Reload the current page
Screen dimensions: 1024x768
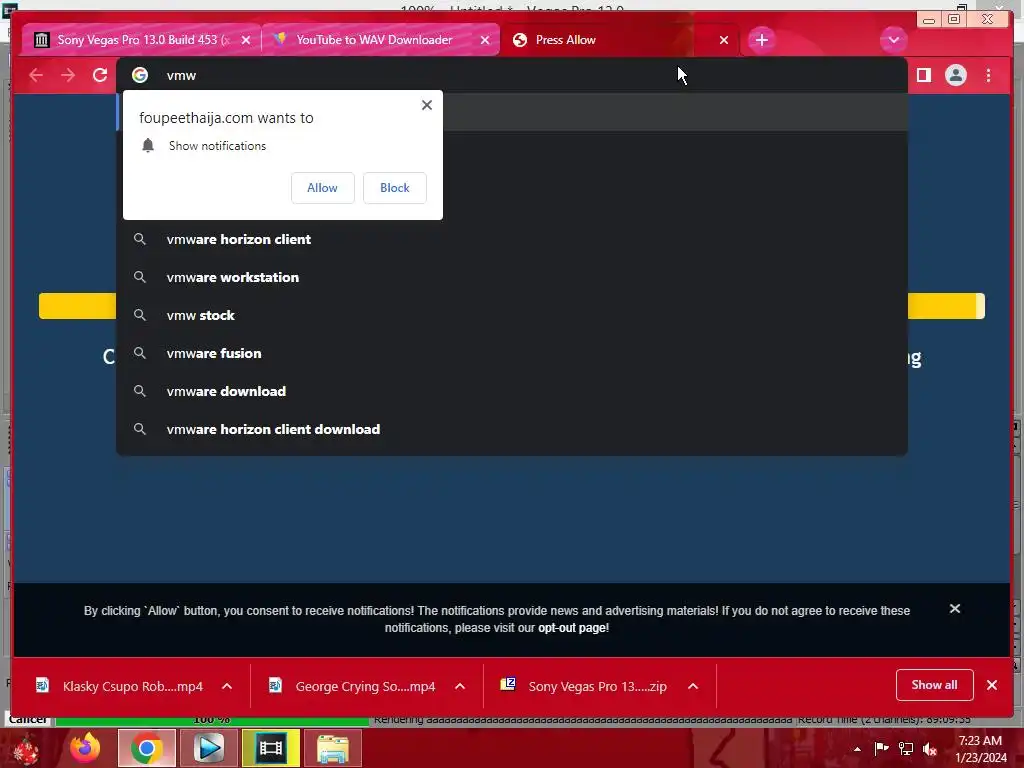(x=100, y=76)
